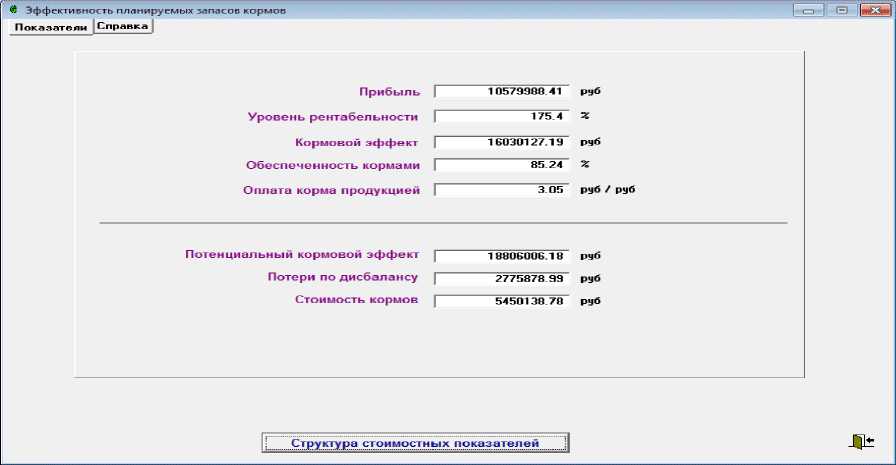Image resolution: width=896 pixels, height=465 pixels.
Task: Click the руб / руб unit text
Action: 608,190
